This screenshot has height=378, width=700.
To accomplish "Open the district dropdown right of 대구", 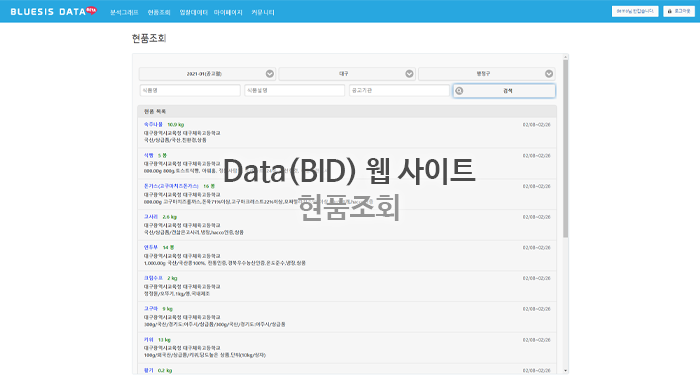I will tap(487, 74).
